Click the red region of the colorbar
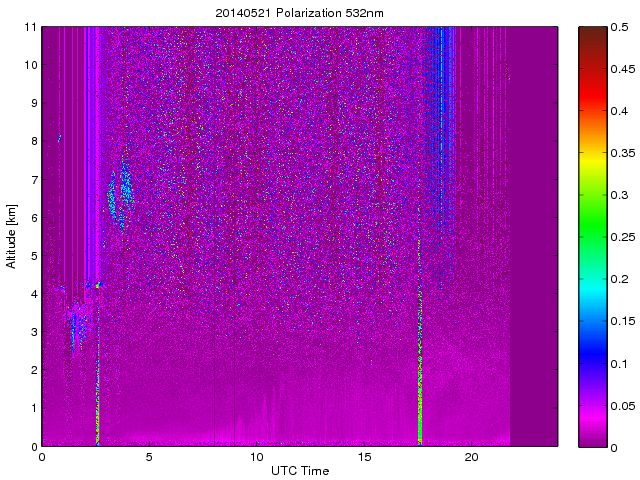This screenshot has height=480, width=640. (593, 94)
